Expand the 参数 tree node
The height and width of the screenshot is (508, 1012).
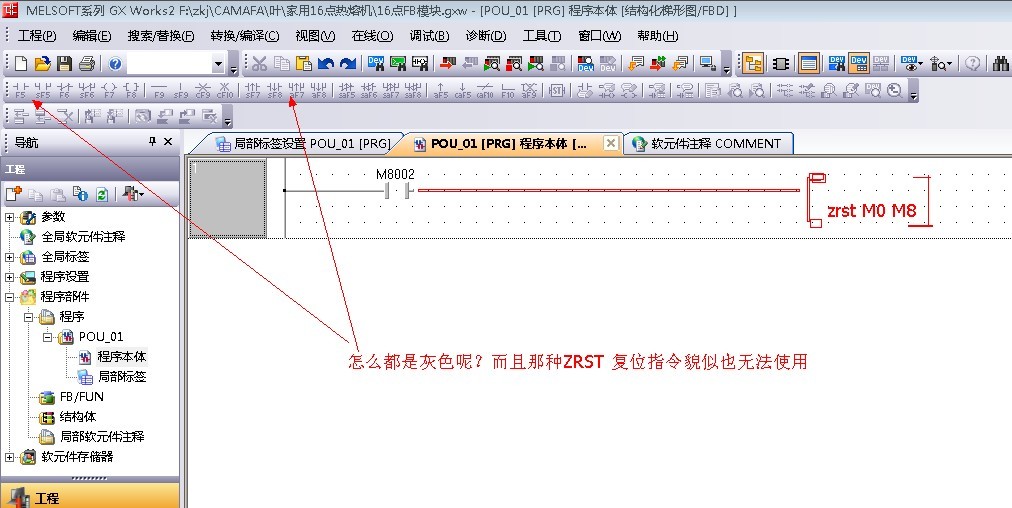coord(10,217)
